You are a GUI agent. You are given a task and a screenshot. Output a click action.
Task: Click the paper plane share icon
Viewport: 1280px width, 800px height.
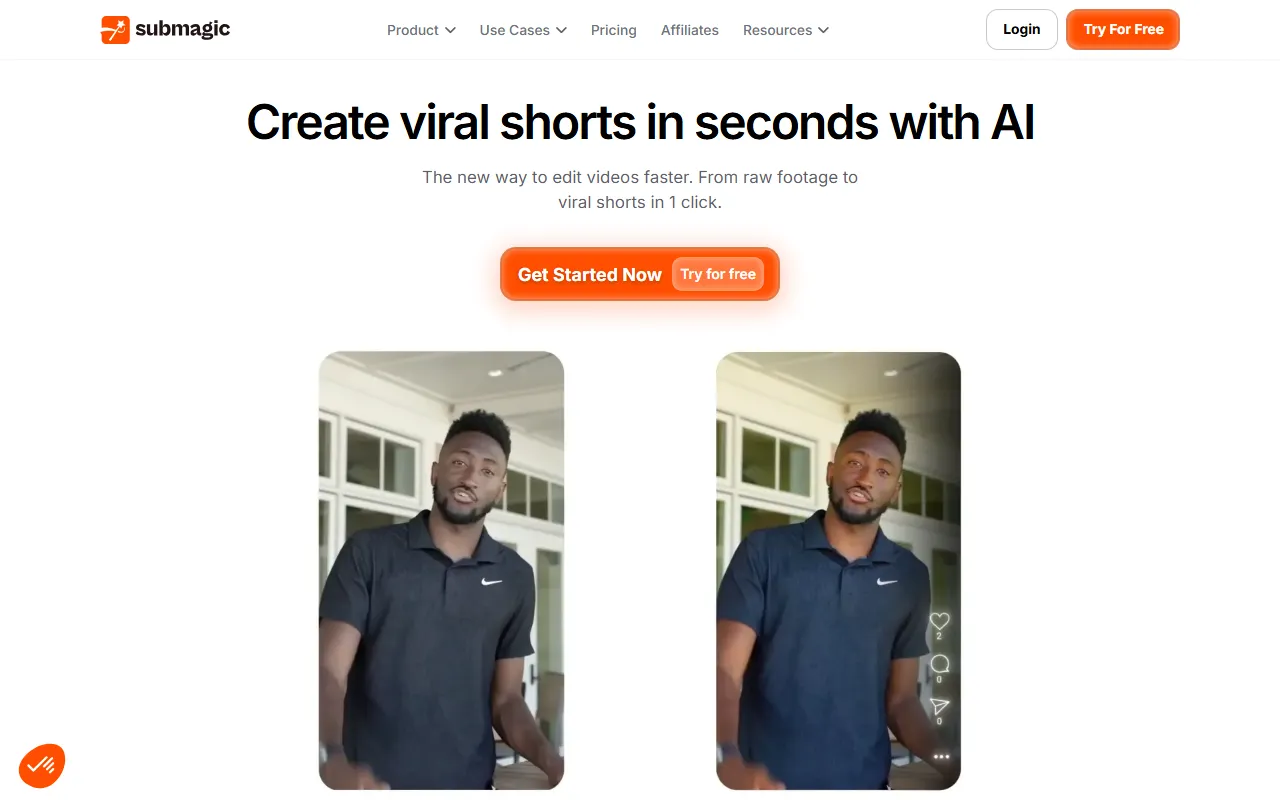[939, 706]
